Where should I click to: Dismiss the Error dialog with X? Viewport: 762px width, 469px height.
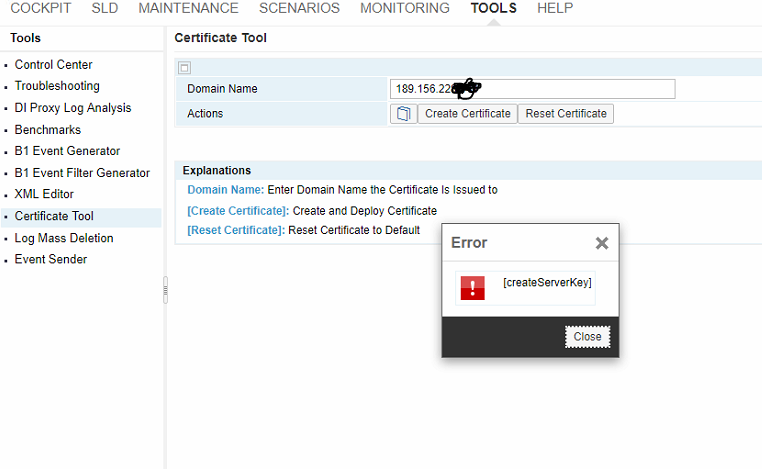[x=602, y=243]
